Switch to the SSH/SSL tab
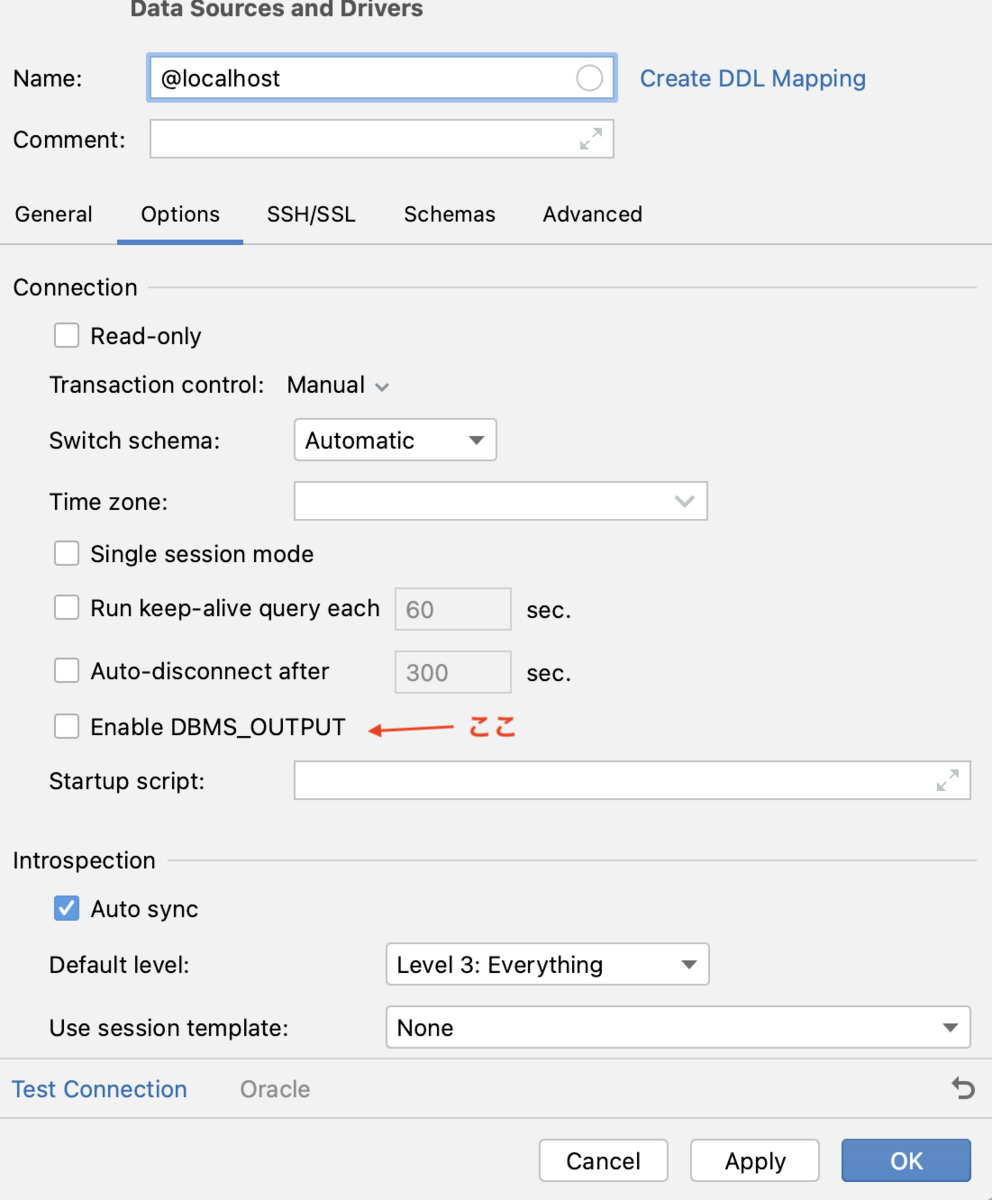 coord(311,214)
